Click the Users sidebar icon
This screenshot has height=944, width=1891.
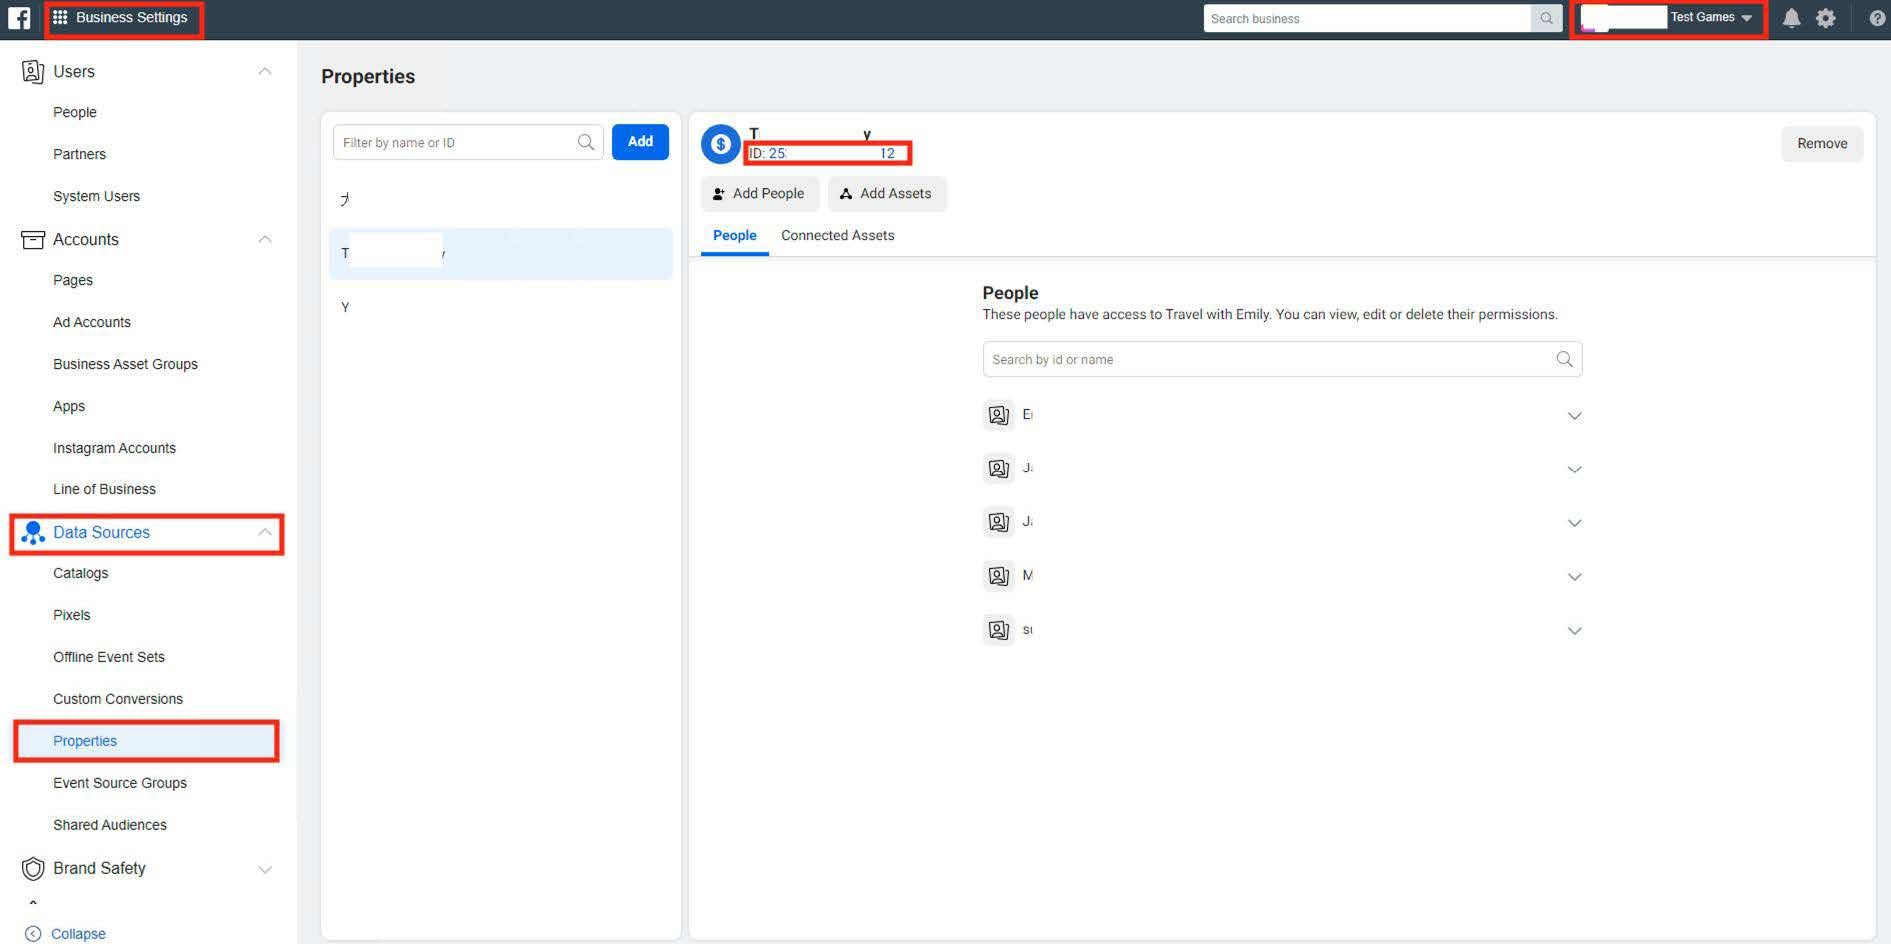tap(32, 71)
